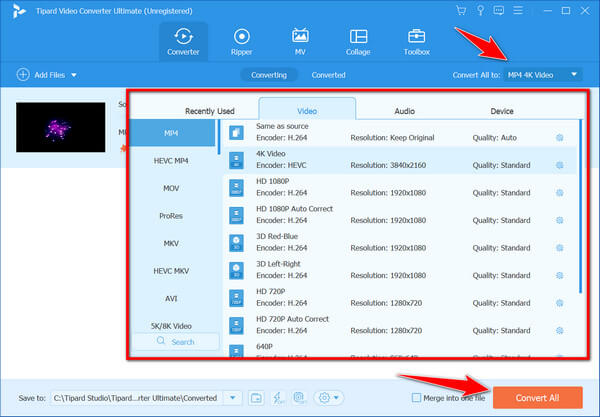Screen dimensions: 600x417
Task: Open settings gear for Same as source
Action: (559, 138)
